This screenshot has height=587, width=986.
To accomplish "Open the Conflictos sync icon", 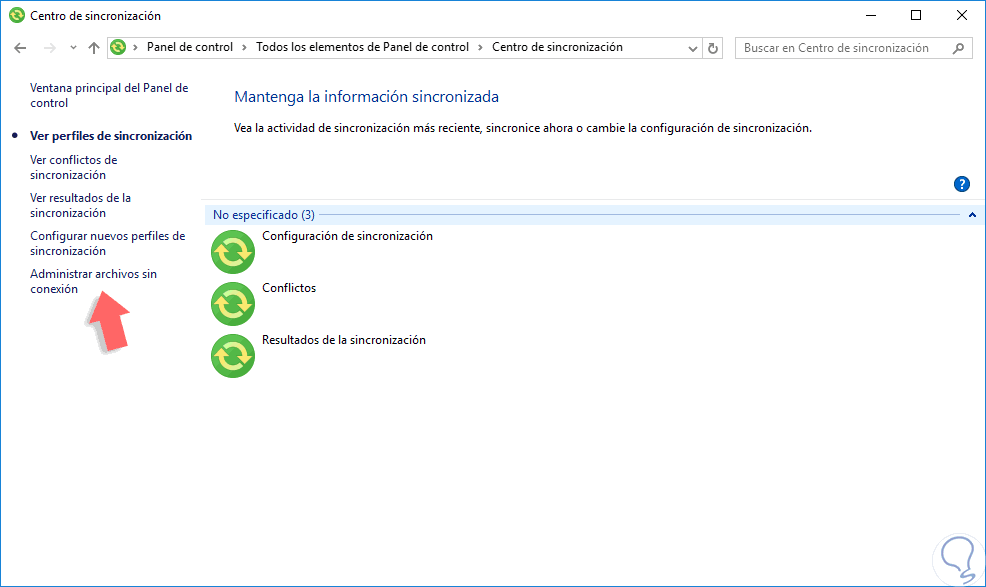I will 232,304.
